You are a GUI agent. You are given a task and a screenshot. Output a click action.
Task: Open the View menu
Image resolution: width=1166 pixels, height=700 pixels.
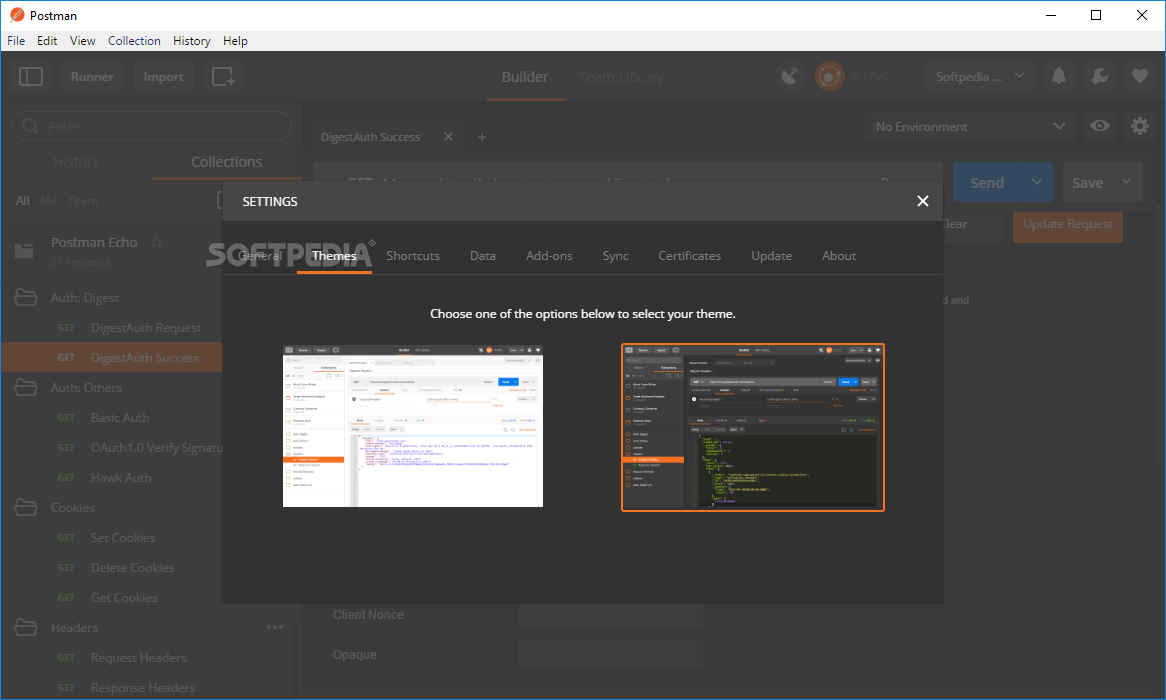point(83,41)
